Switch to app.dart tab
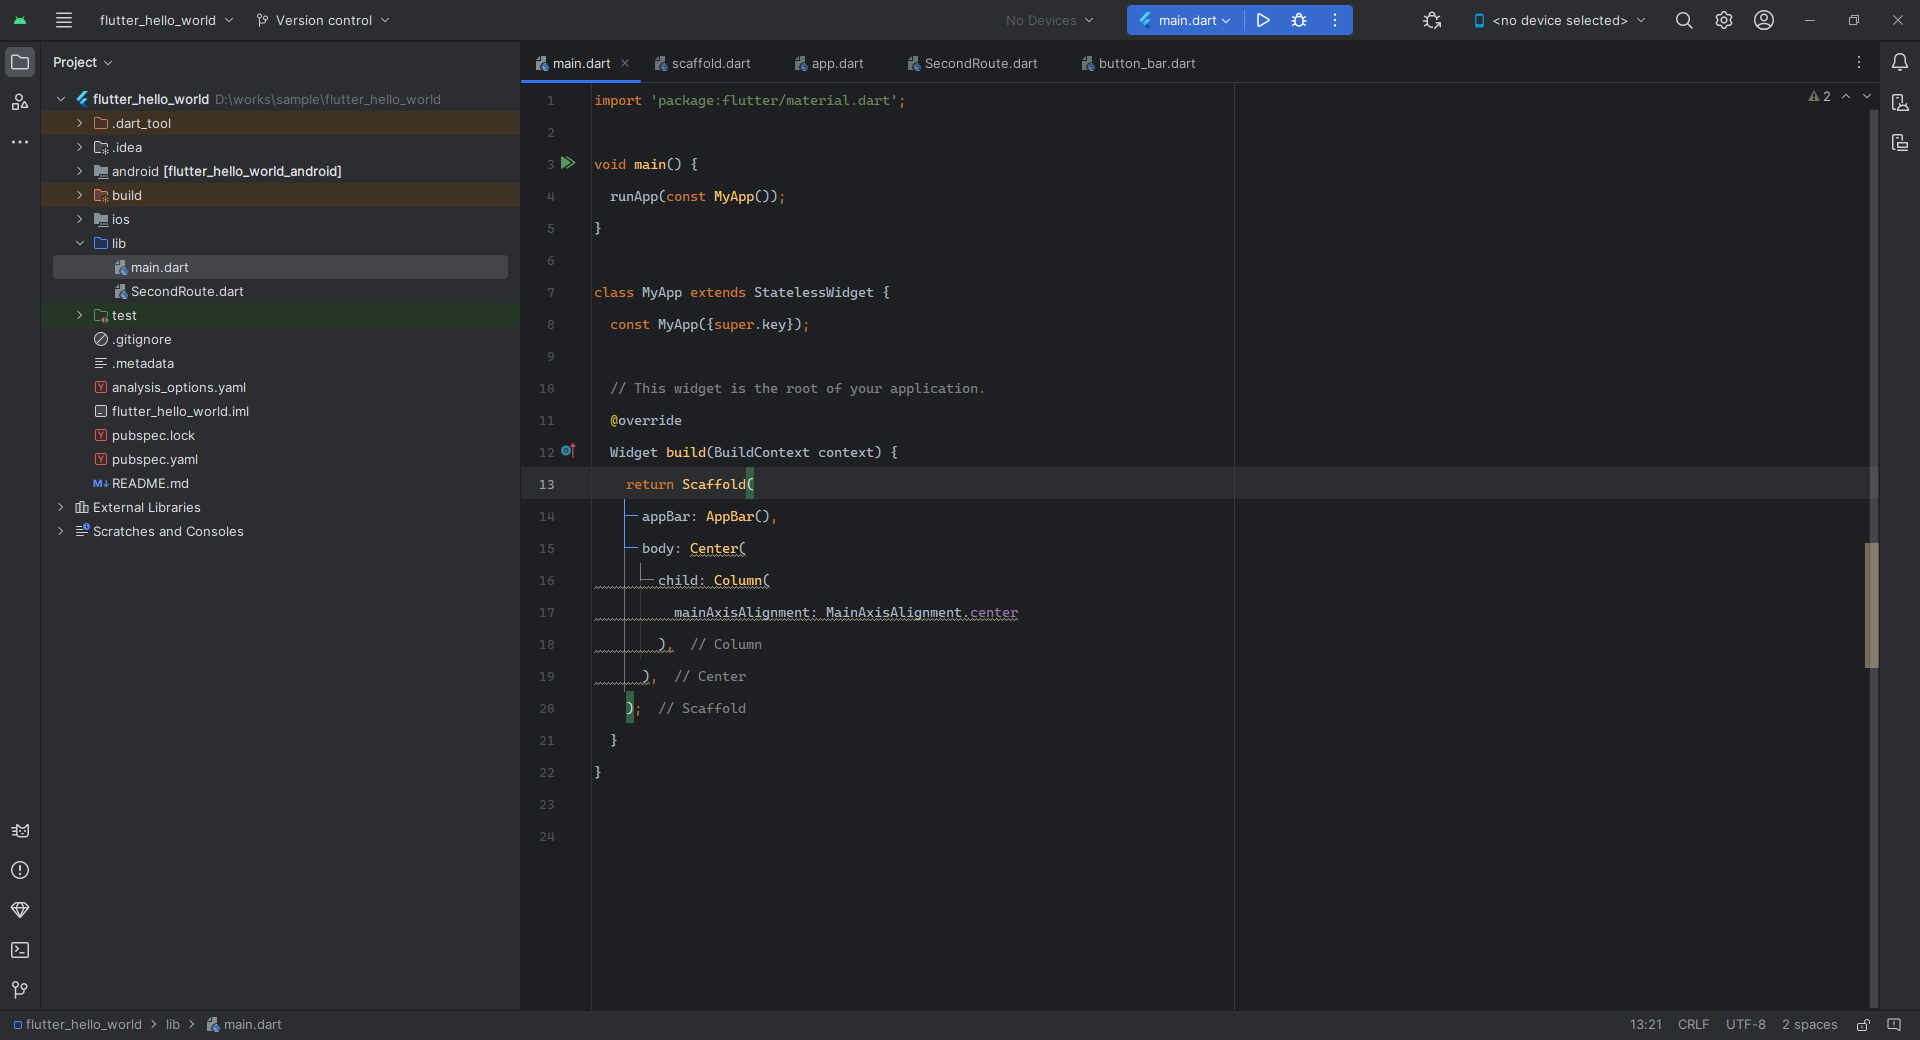 click(829, 63)
